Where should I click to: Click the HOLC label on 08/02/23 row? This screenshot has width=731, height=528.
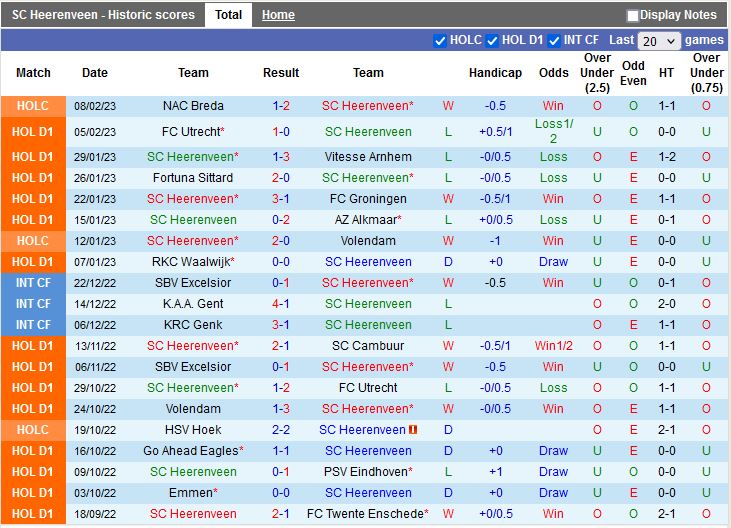pos(33,106)
